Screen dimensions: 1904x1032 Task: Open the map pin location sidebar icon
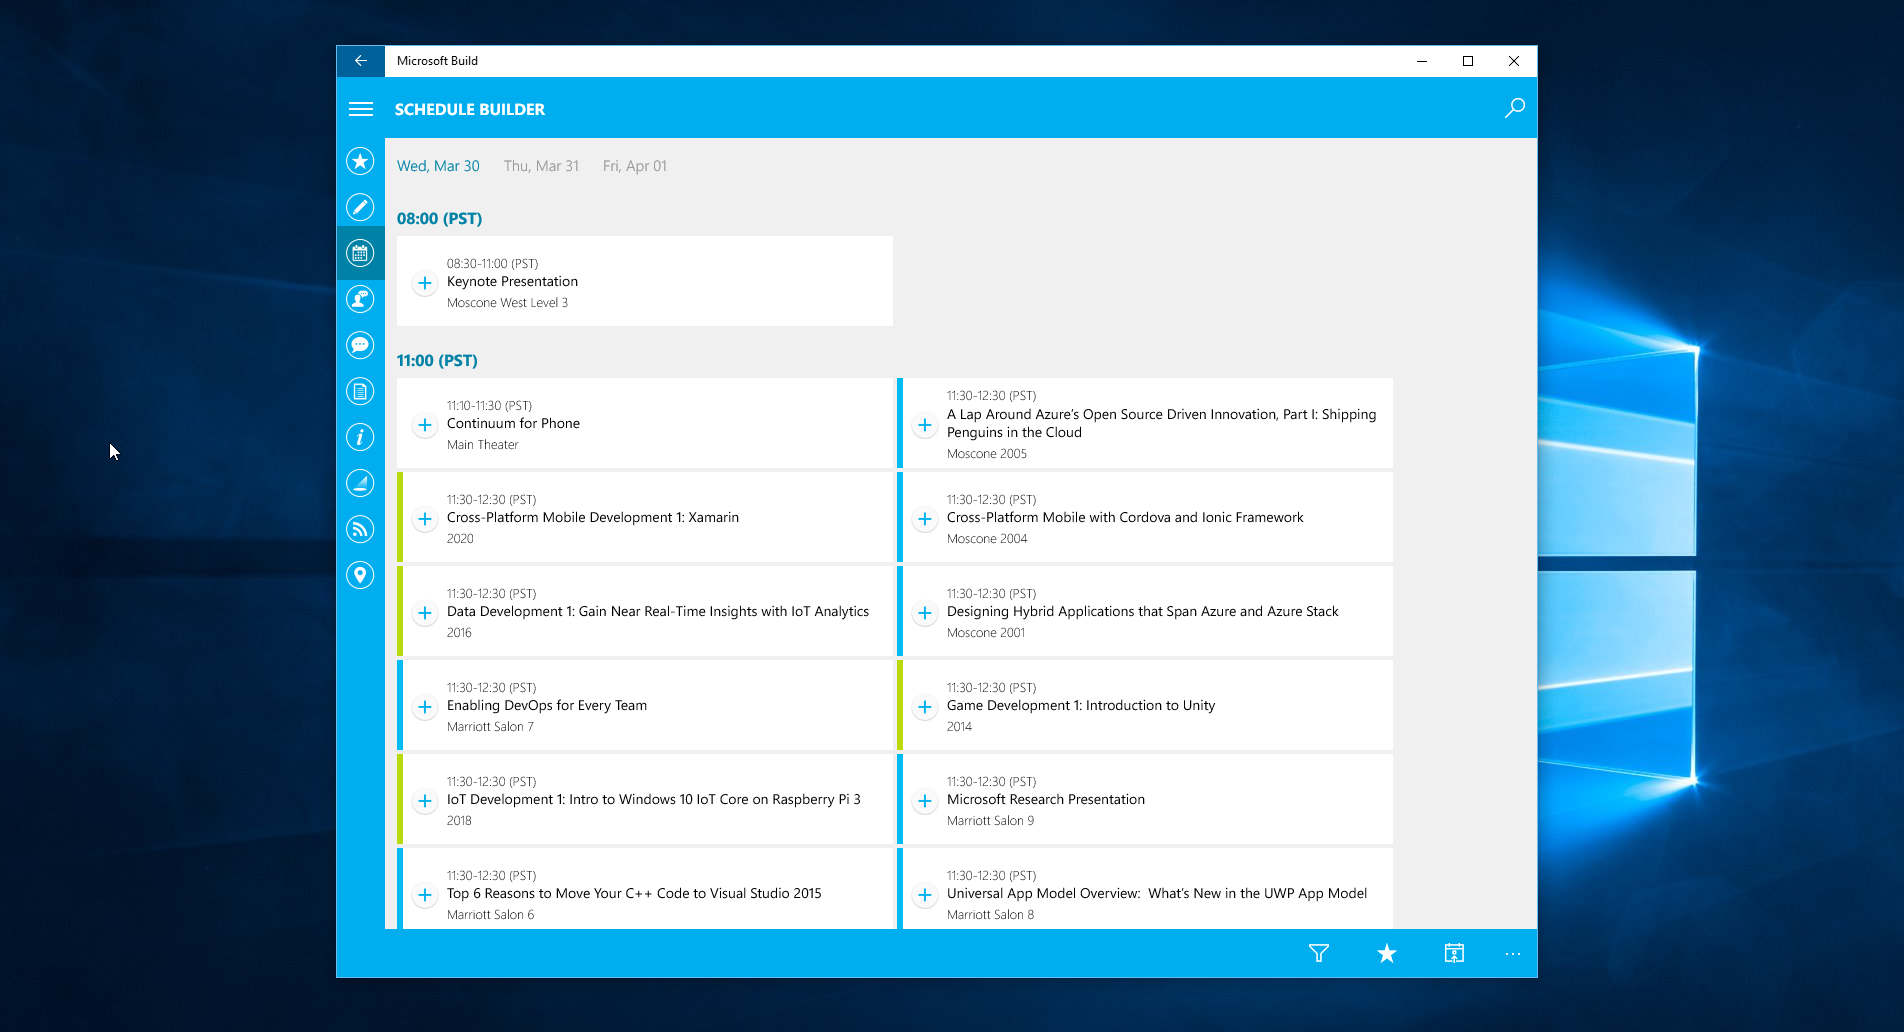360,575
